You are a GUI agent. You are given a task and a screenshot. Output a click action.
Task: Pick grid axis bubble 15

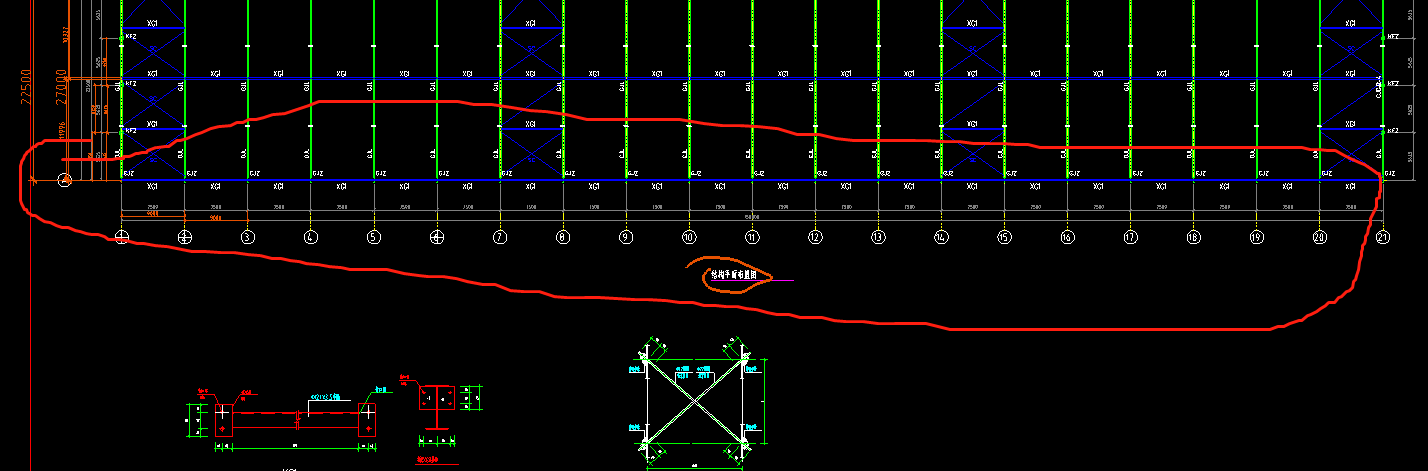tap(1004, 237)
